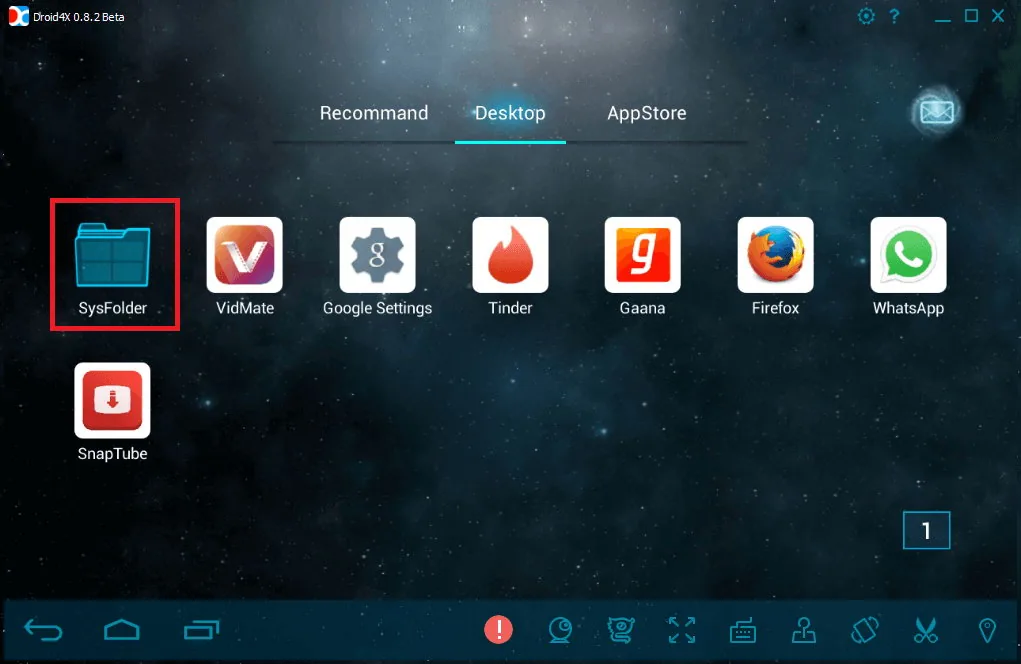Launch Firefox browser app
1021x664 pixels.
click(x=776, y=255)
